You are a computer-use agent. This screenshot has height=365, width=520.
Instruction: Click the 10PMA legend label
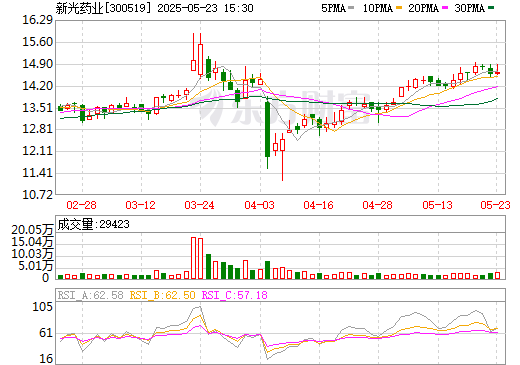377,8
